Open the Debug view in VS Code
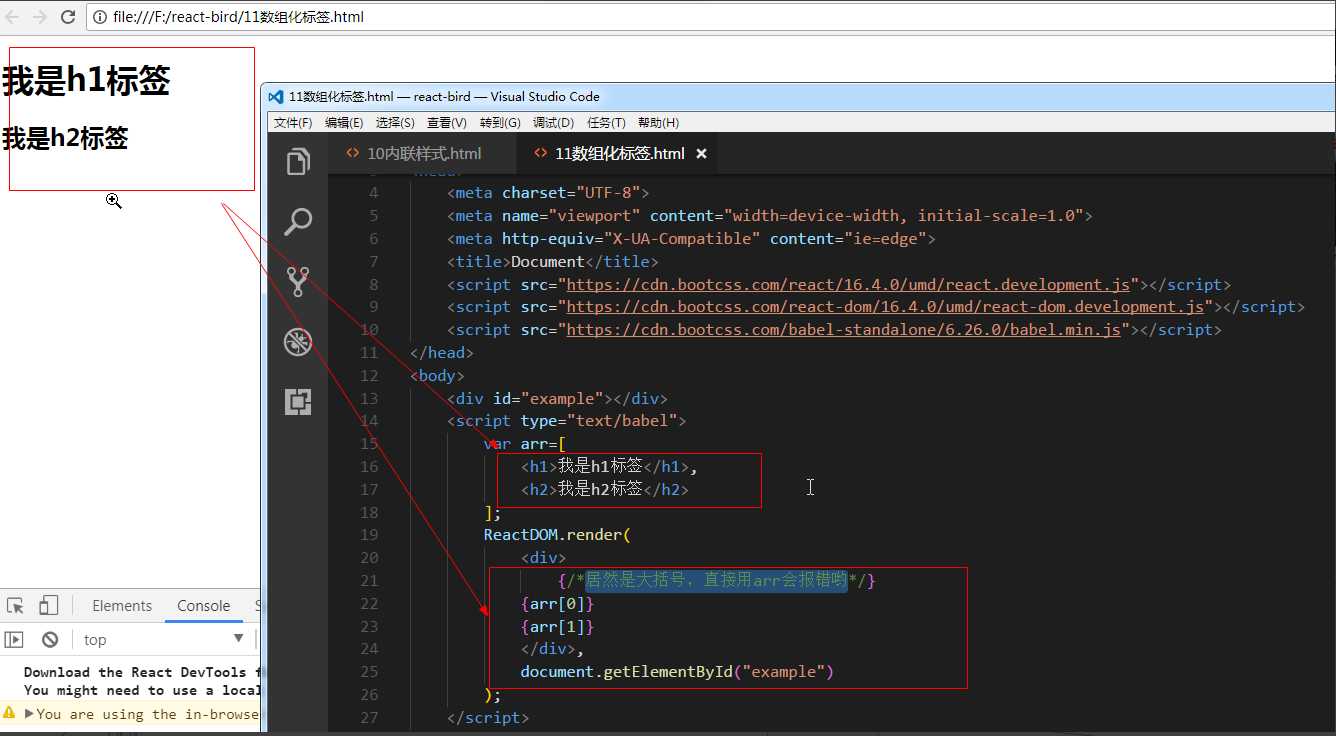1336x736 pixels. pyautogui.click(x=298, y=342)
